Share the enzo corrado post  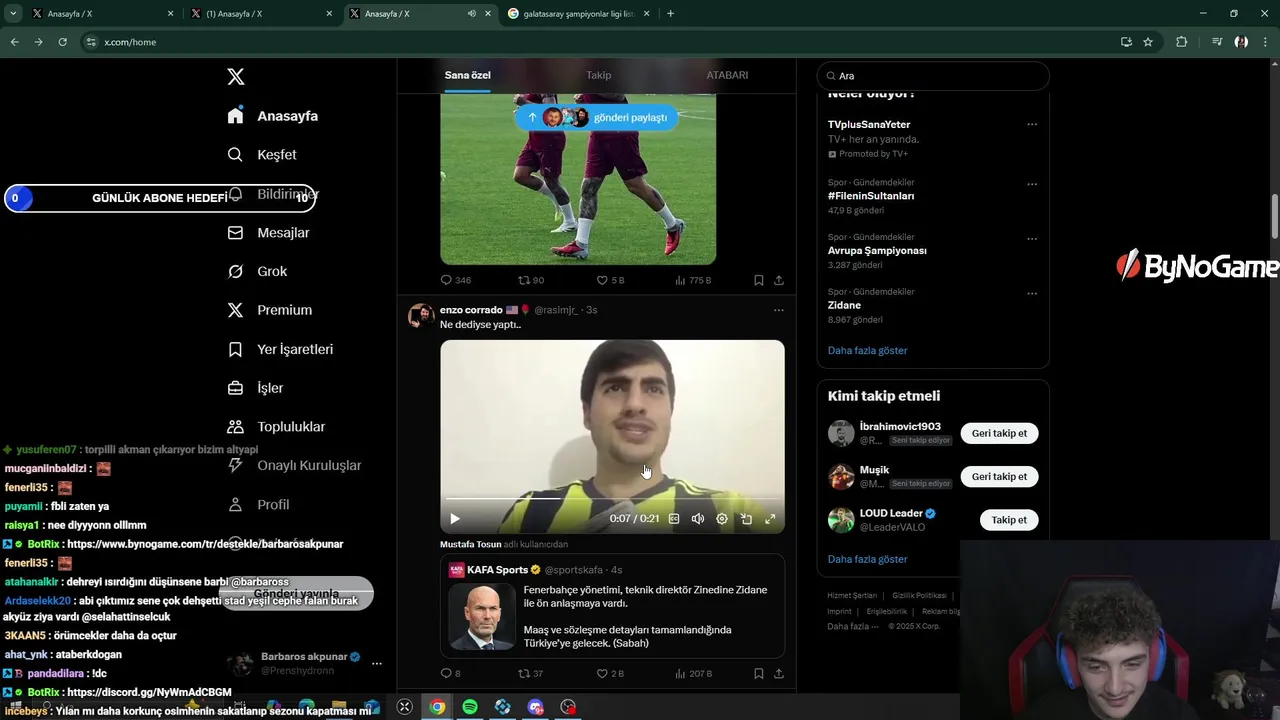click(x=779, y=674)
